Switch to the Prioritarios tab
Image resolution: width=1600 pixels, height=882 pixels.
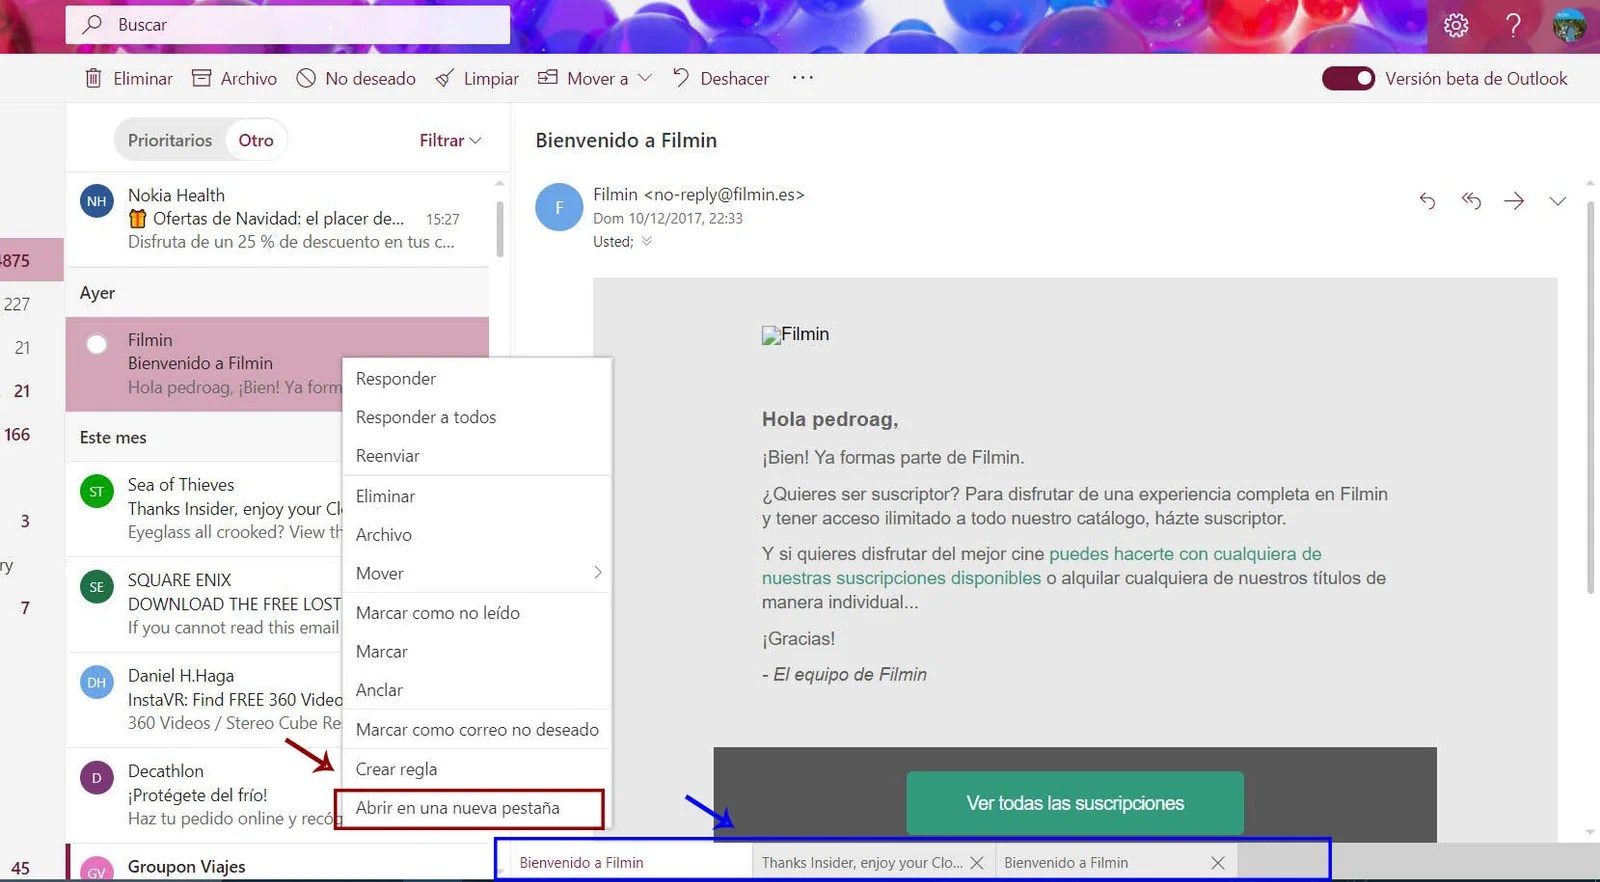tap(170, 140)
